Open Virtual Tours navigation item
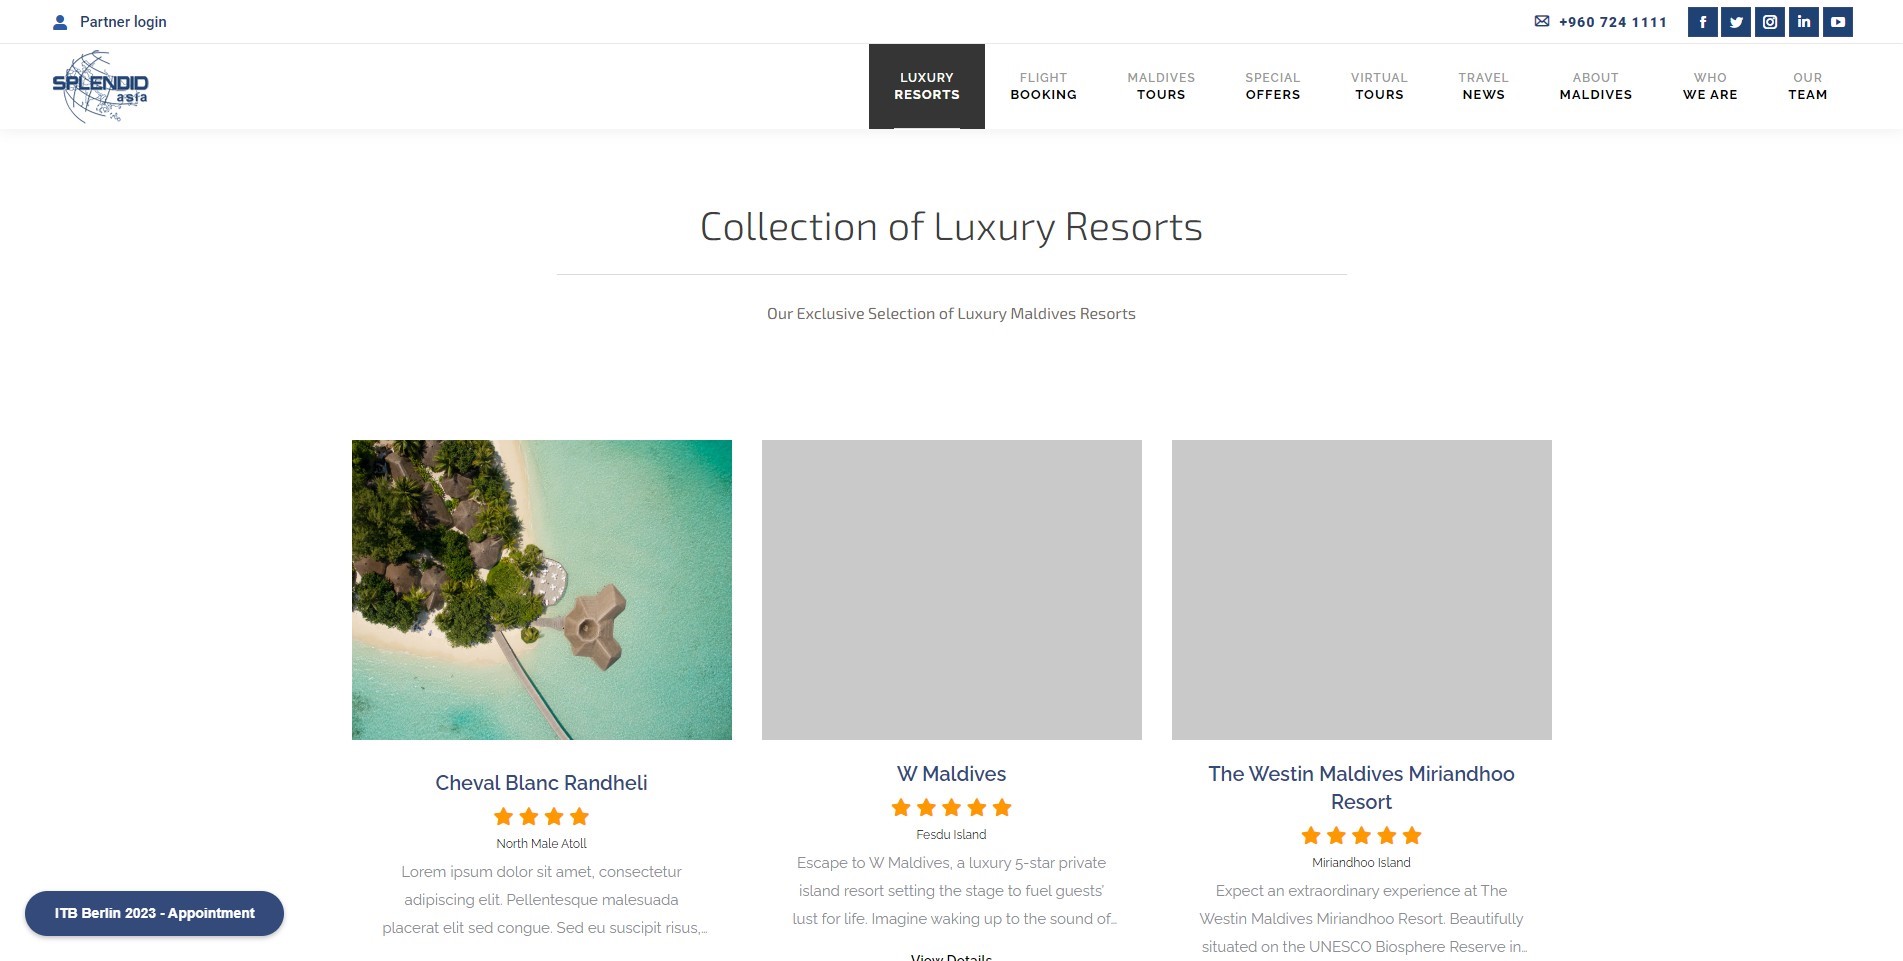 [x=1379, y=86]
